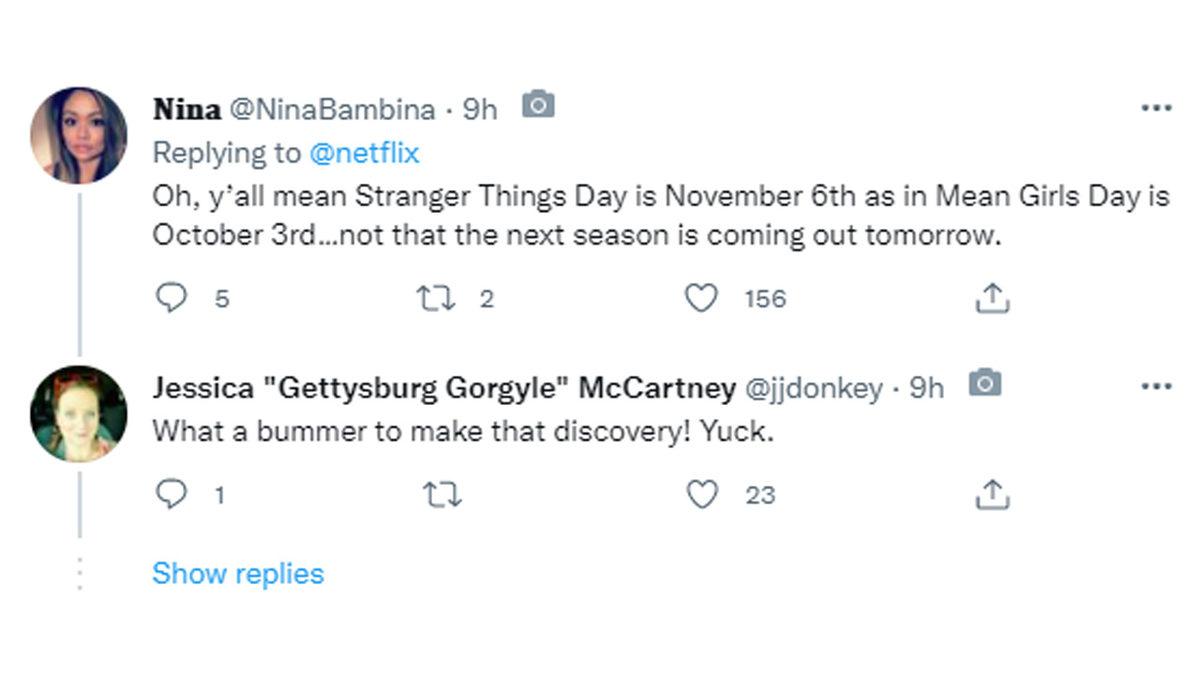Expand the thread with Show replies
The width and height of the screenshot is (1200, 675).
[x=238, y=574]
